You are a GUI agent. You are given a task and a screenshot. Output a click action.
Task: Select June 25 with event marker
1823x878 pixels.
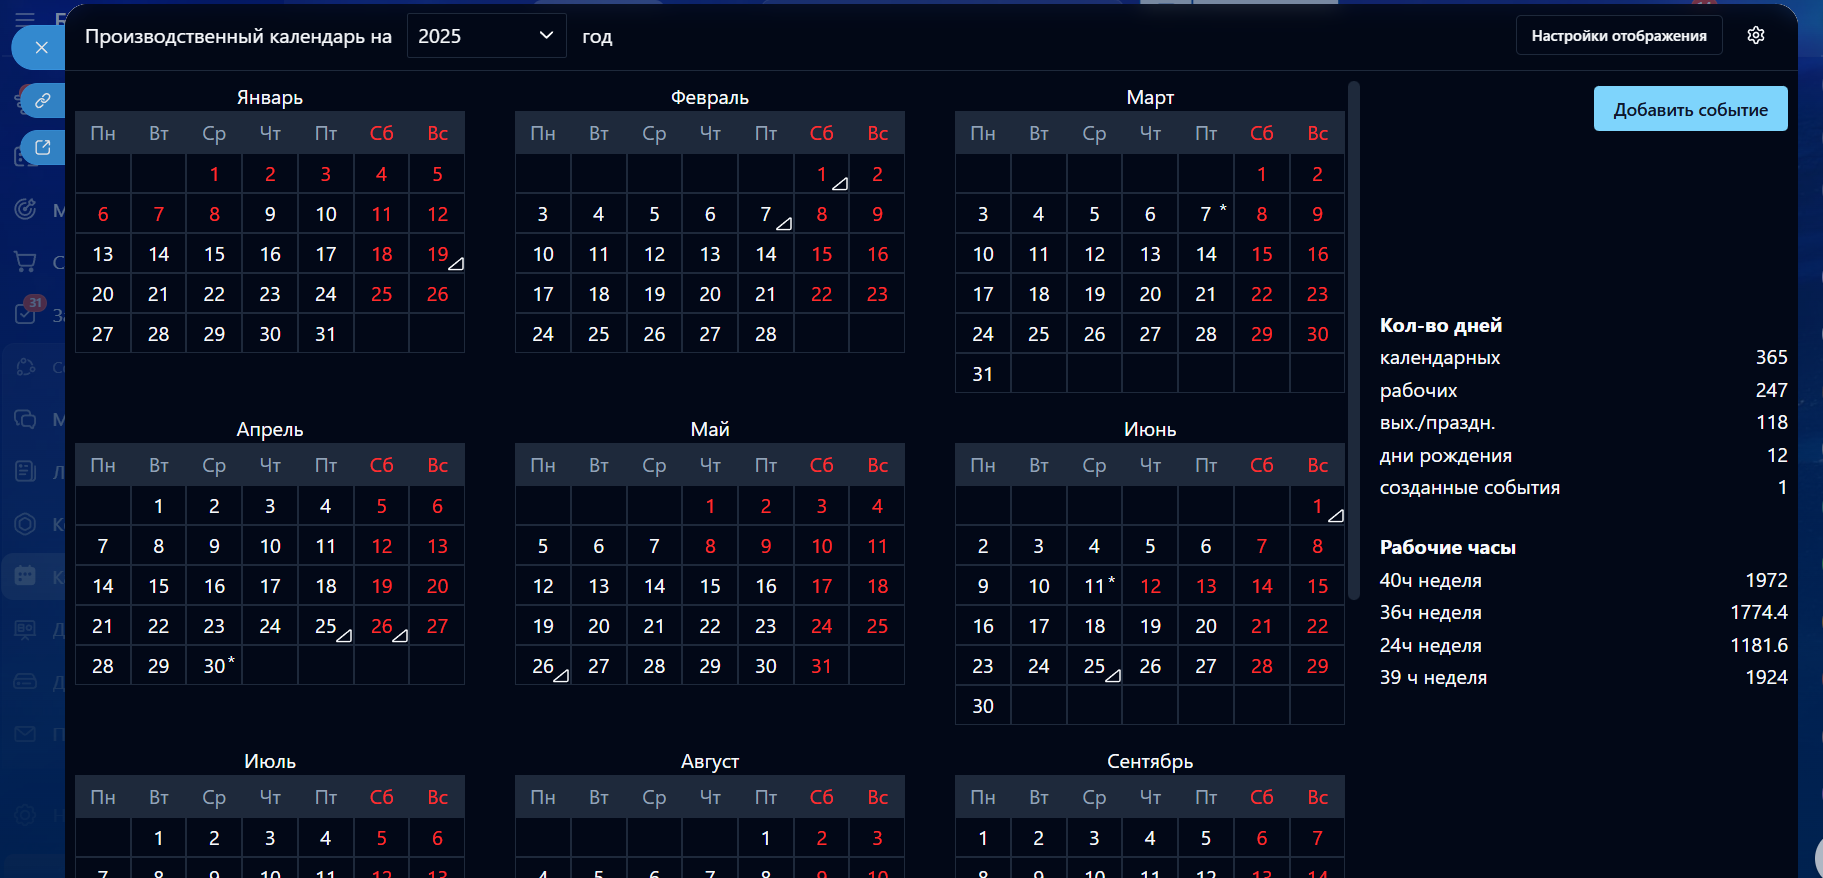1095,666
